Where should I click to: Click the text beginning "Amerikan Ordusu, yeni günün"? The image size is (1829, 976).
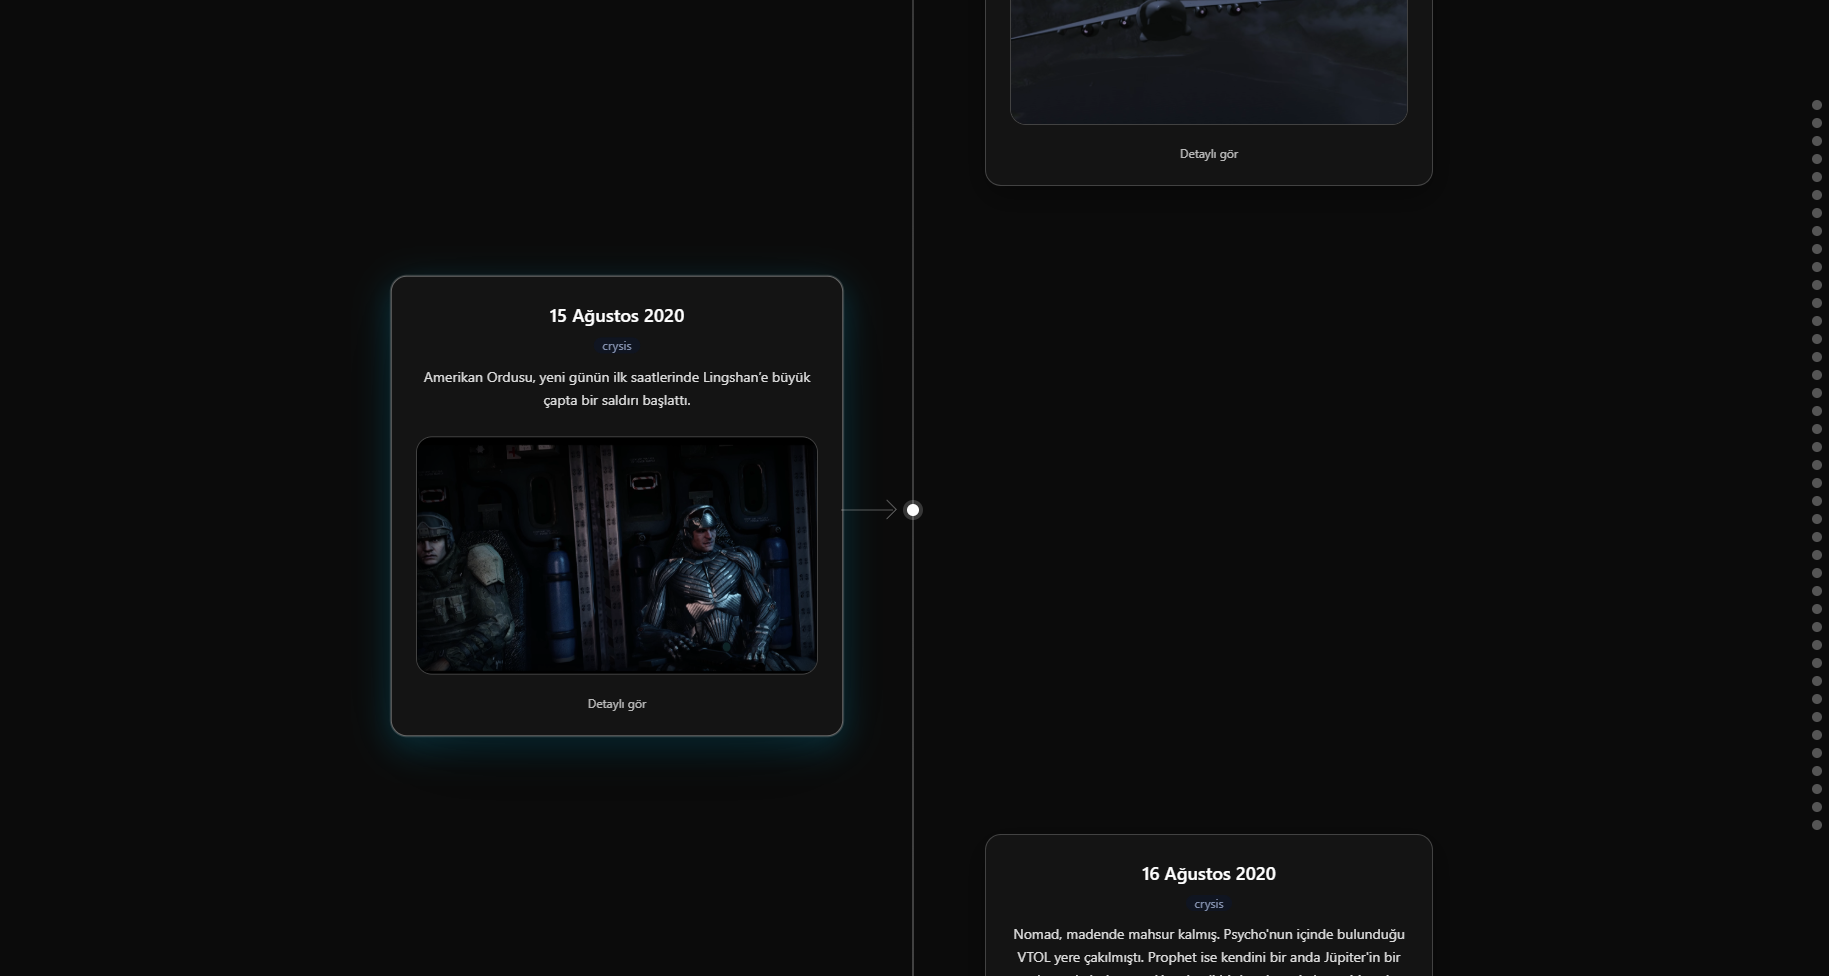[x=616, y=389]
